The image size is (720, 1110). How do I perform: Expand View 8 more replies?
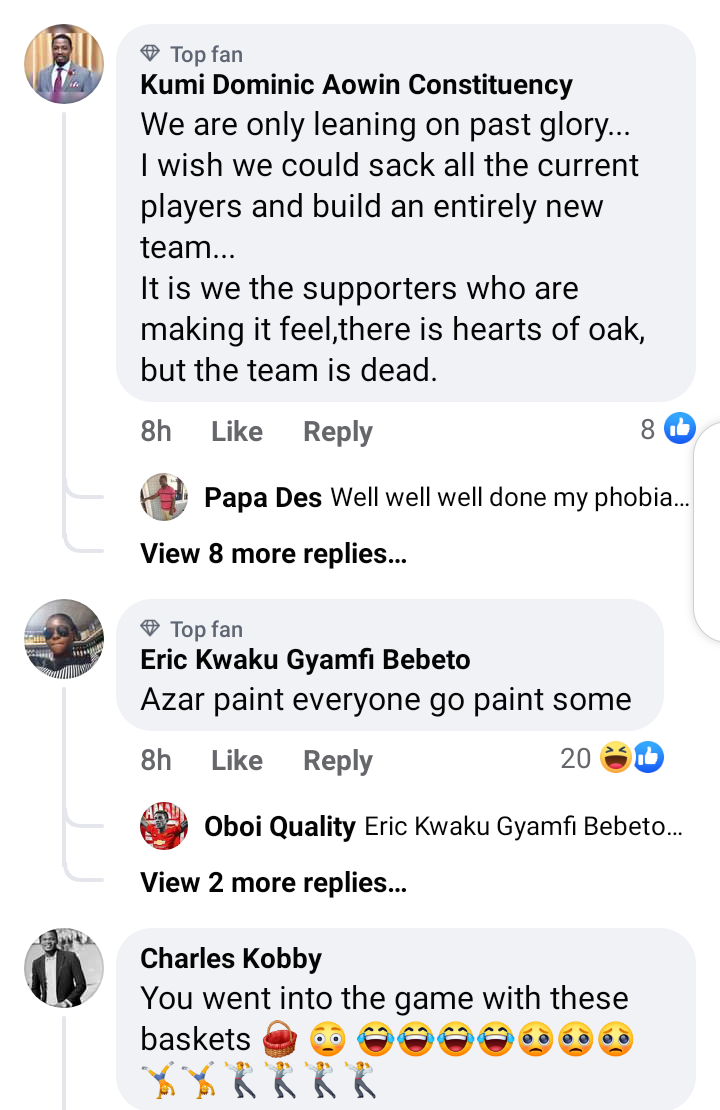click(273, 553)
